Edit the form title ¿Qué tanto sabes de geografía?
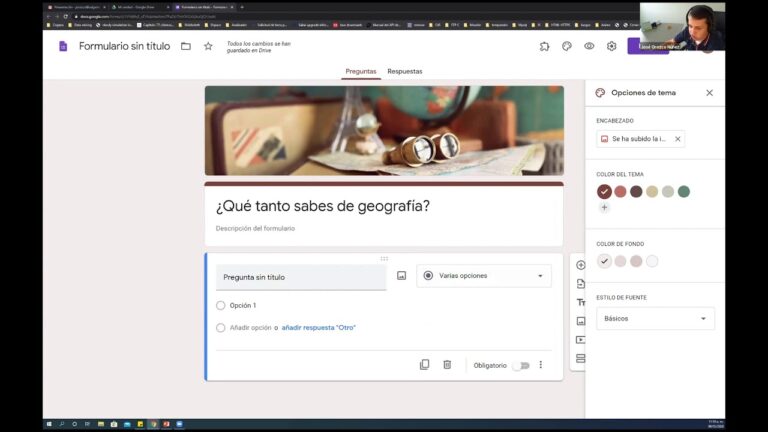This screenshot has width=768, height=432. tap(323, 206)
